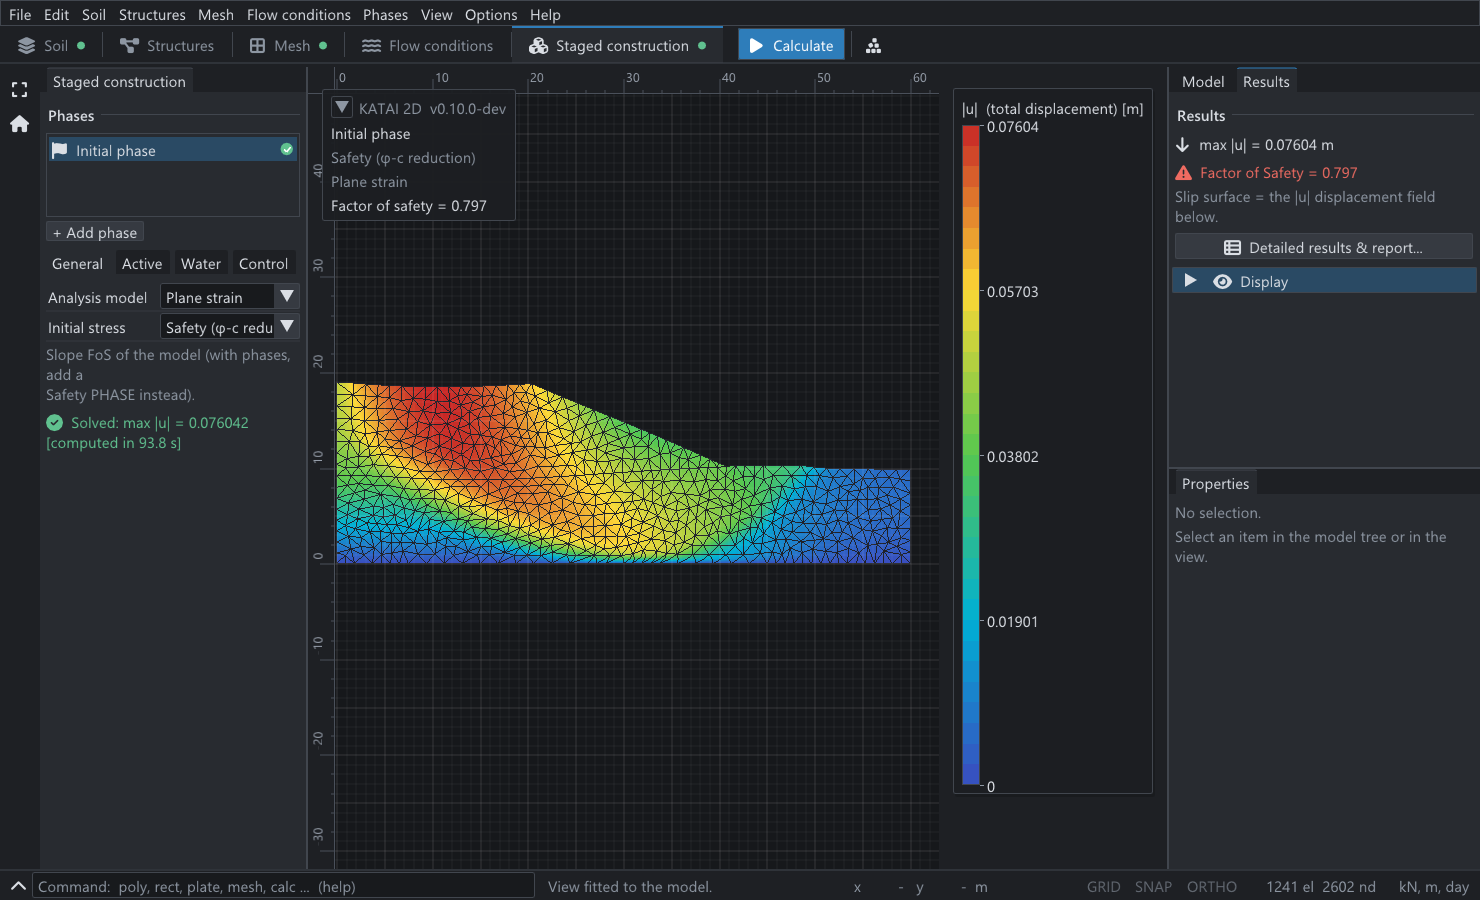Click the flag icon beside Initial phase
This screenshot has width=1480, height=900.
pos(59,150)
